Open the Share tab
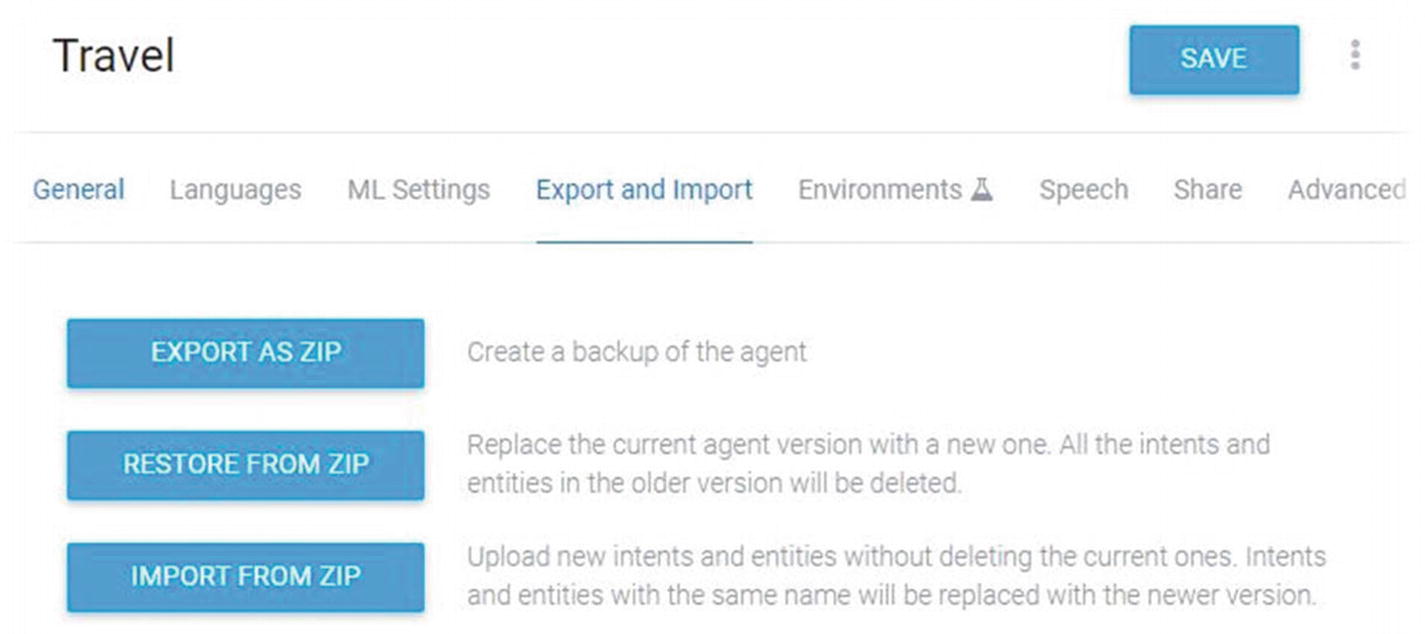1425x634 pixels. point(1208,189)
